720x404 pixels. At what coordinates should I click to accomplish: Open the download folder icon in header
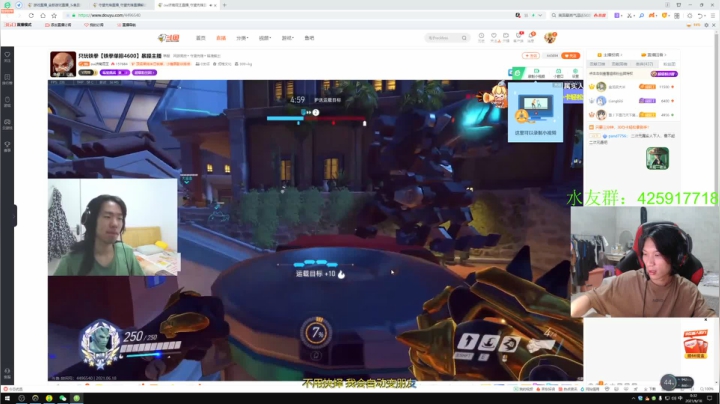(x=506, y=37)
